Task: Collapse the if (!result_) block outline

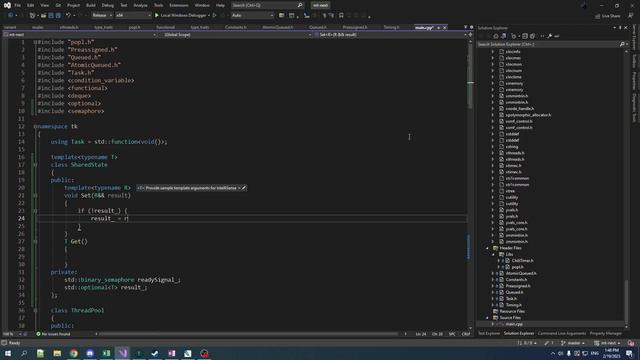Action: 35,211
